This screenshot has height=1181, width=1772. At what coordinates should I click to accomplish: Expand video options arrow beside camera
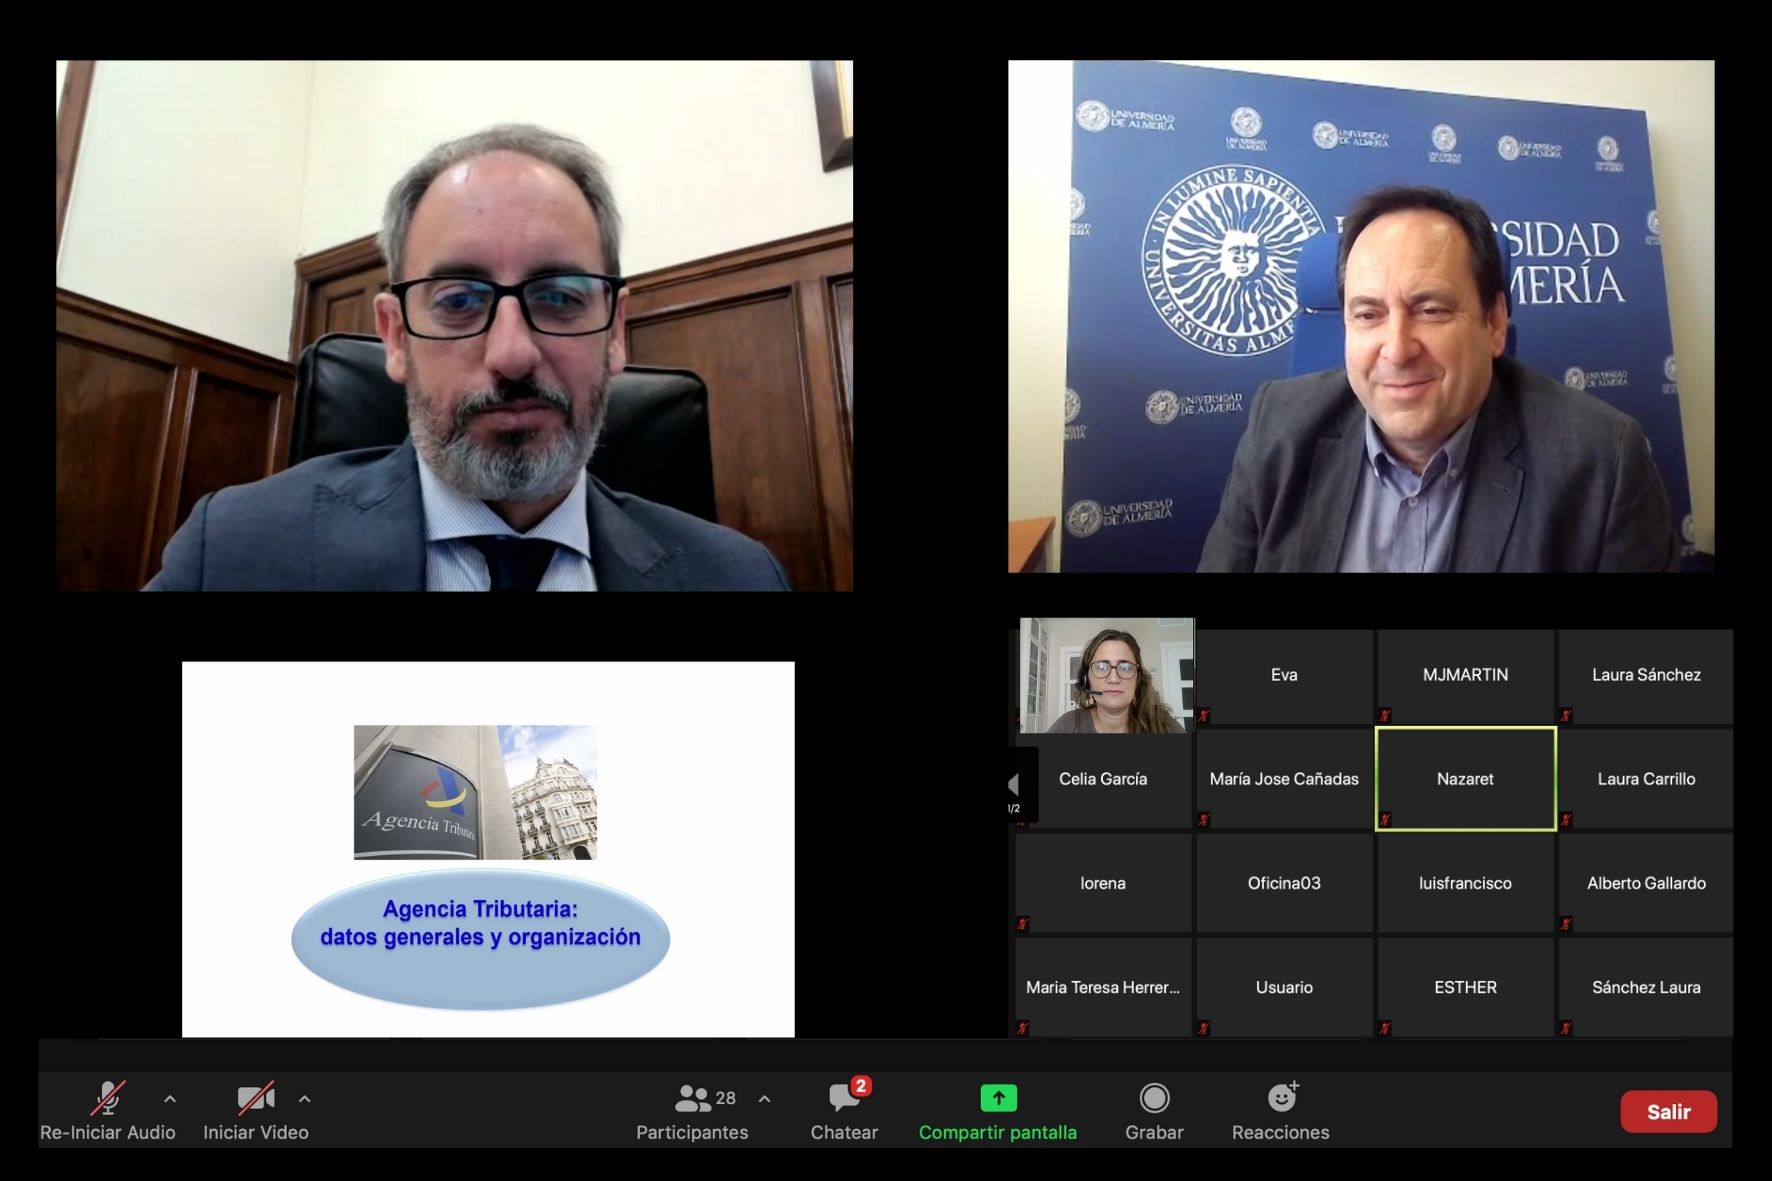coord(305,1099)
